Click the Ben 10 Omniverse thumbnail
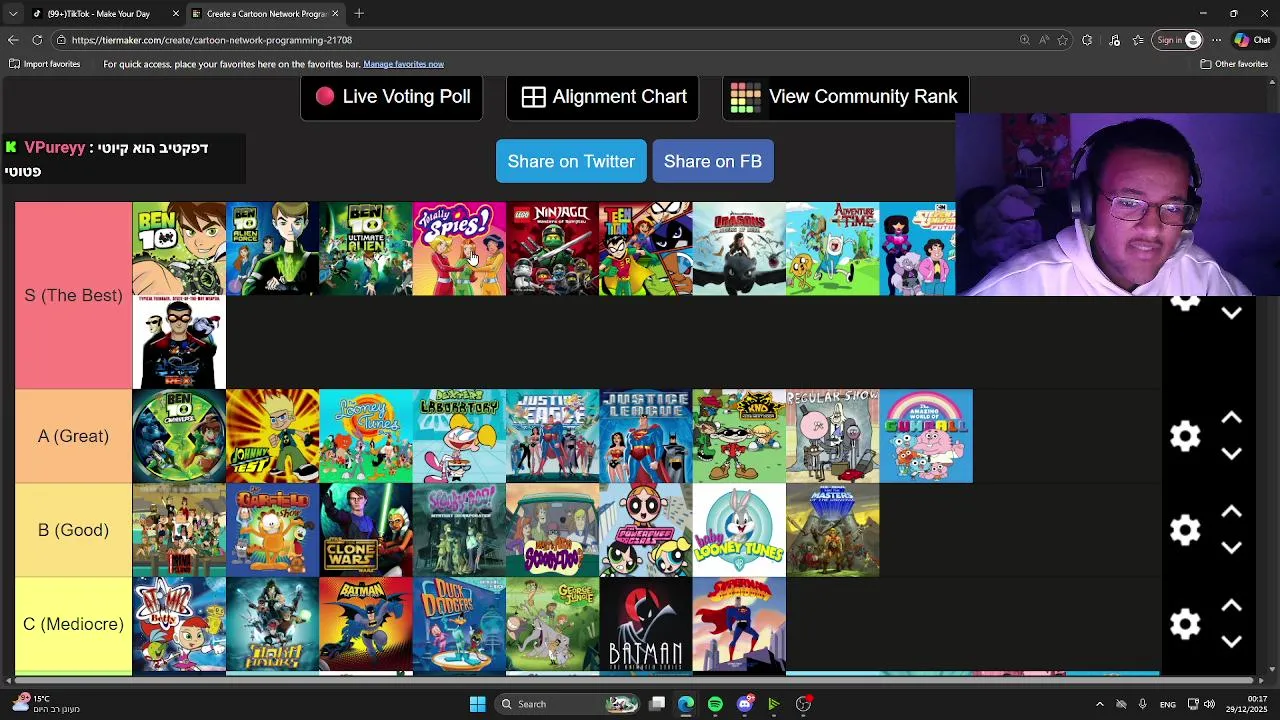The height and width of the screenshot is (720, 1280). coord(179,436)
